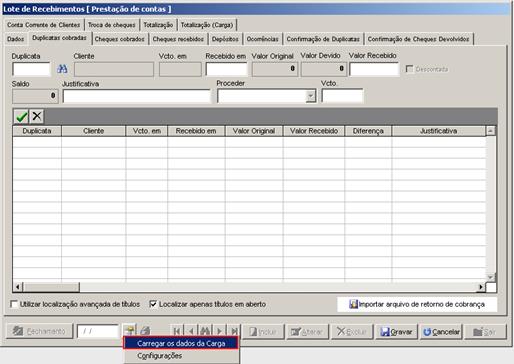Click the Justificativa text field

137,96
